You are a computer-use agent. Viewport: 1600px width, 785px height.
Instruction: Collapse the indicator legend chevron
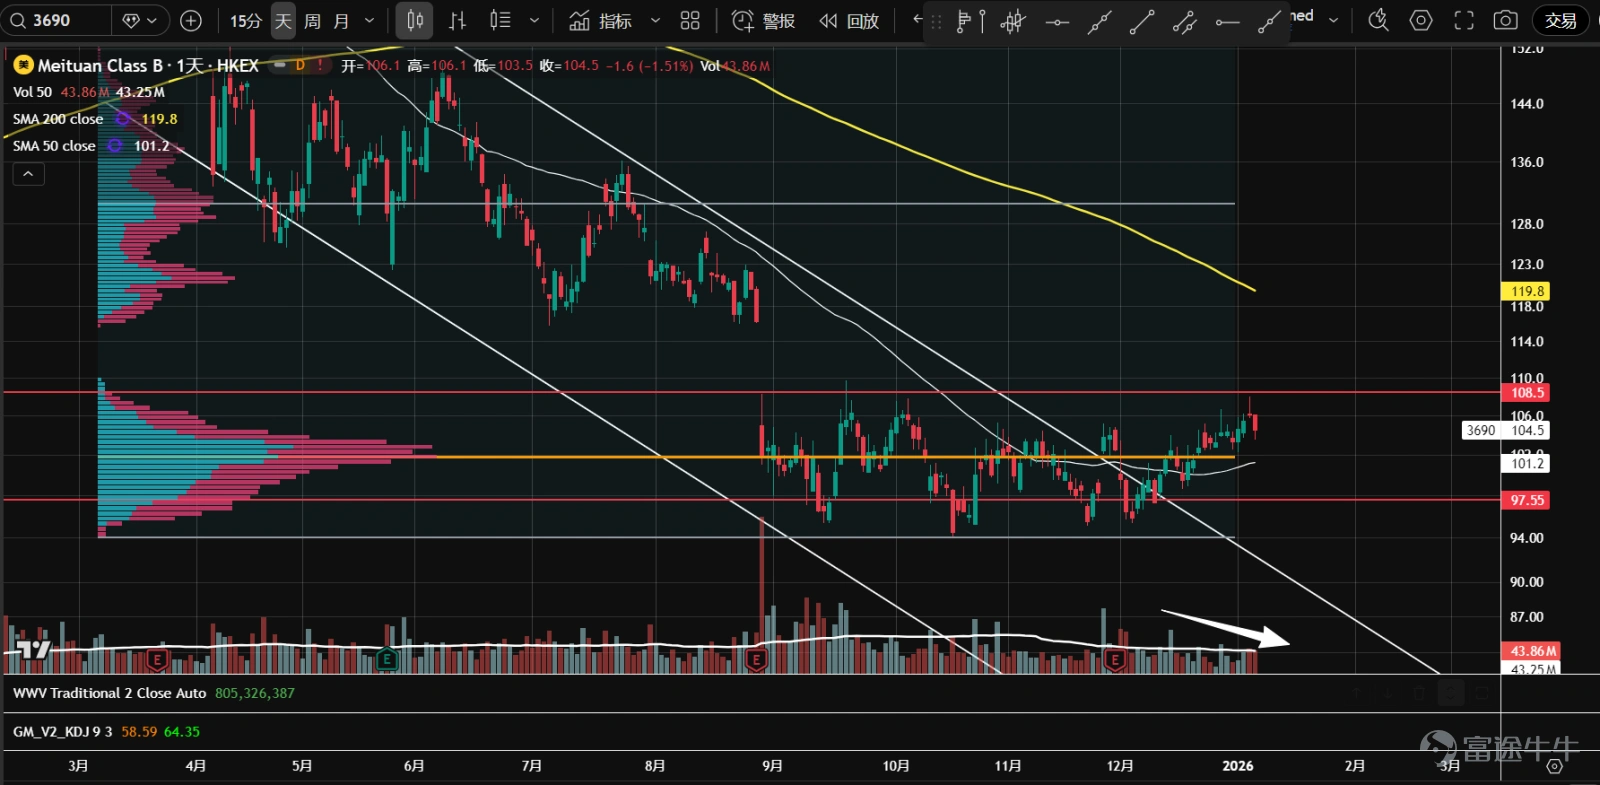tap(28, 174)
